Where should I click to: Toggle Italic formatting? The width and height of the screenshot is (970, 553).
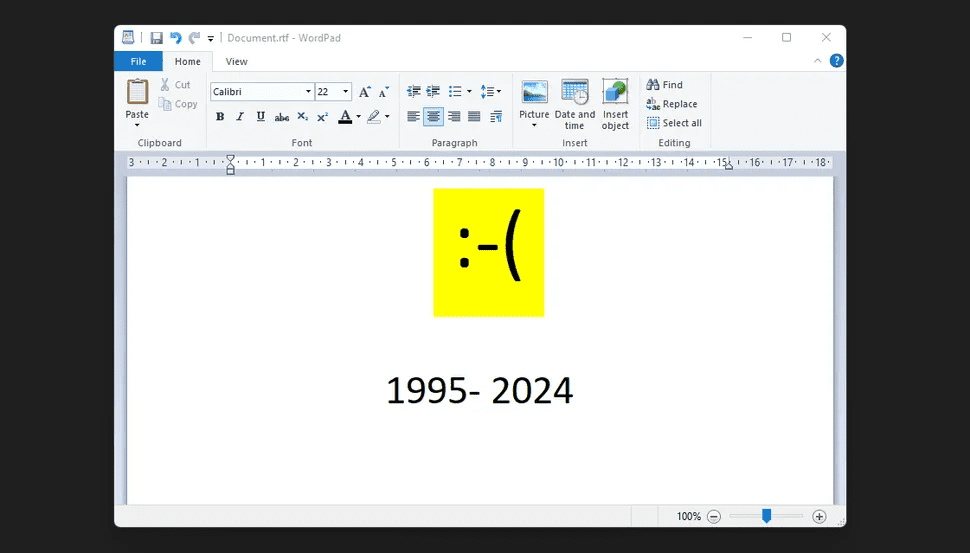(x=240, y=117)
